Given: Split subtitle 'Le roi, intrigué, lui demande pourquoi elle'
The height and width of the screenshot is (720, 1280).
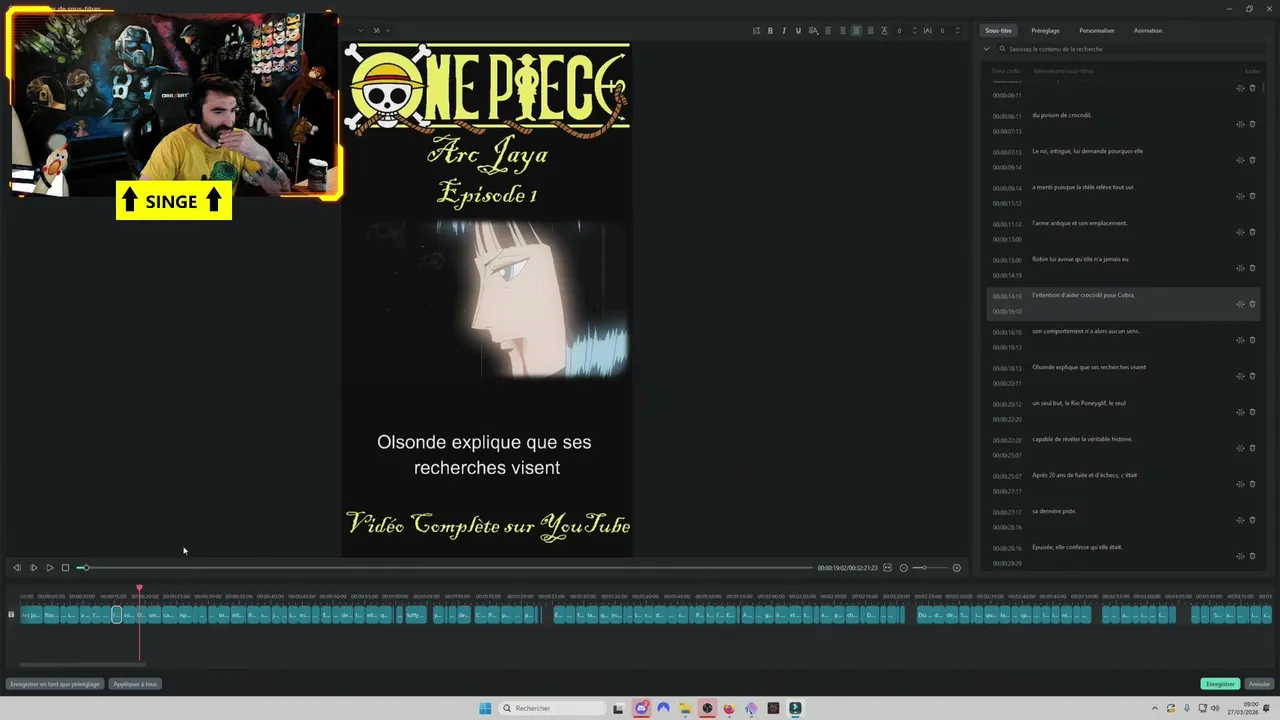Looking at the screenshot, I should (x=1240, y=160).
